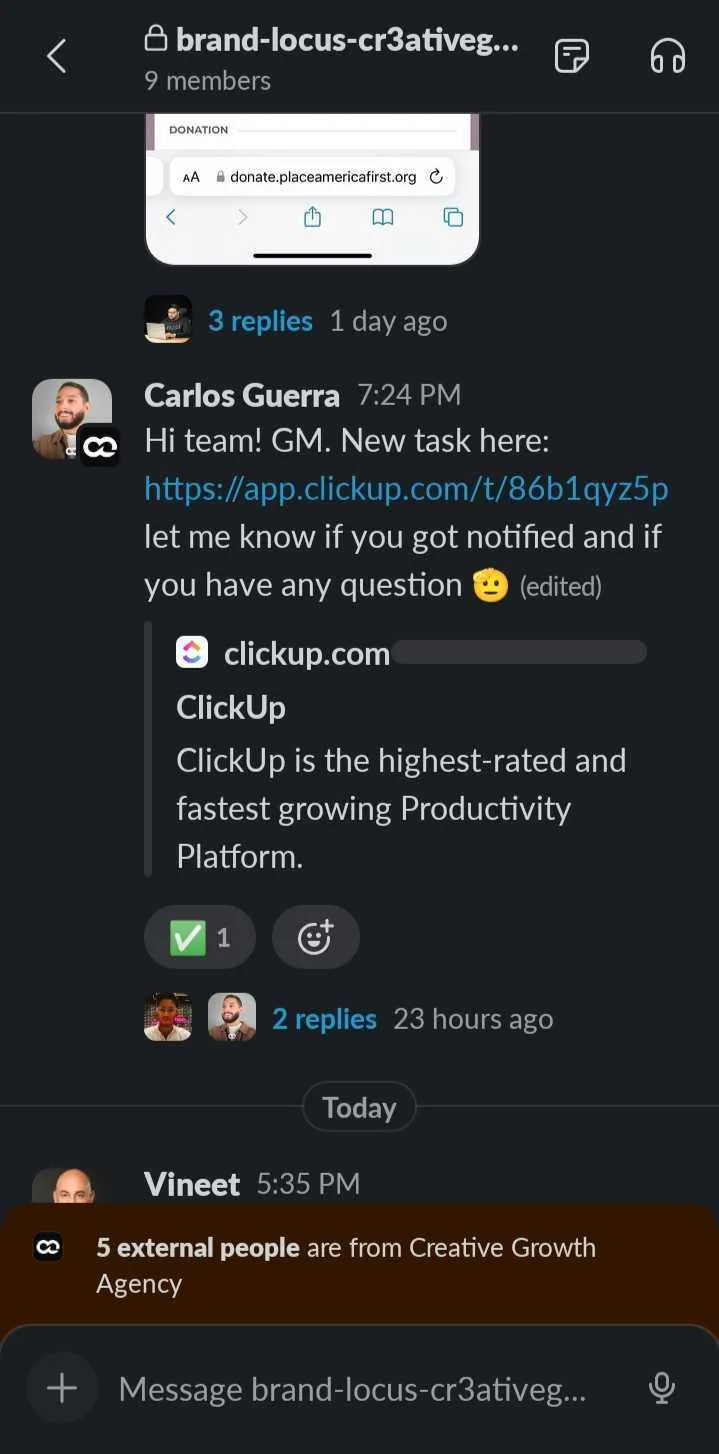Open the donation page screenshot image

click(x=312, y=189)
